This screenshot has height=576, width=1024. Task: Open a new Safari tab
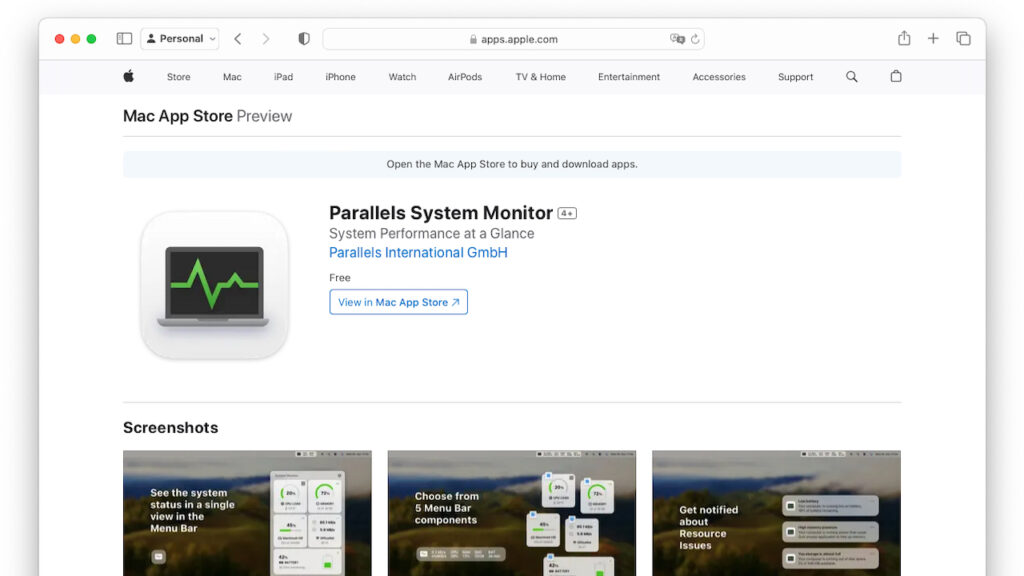pos(933,38)
